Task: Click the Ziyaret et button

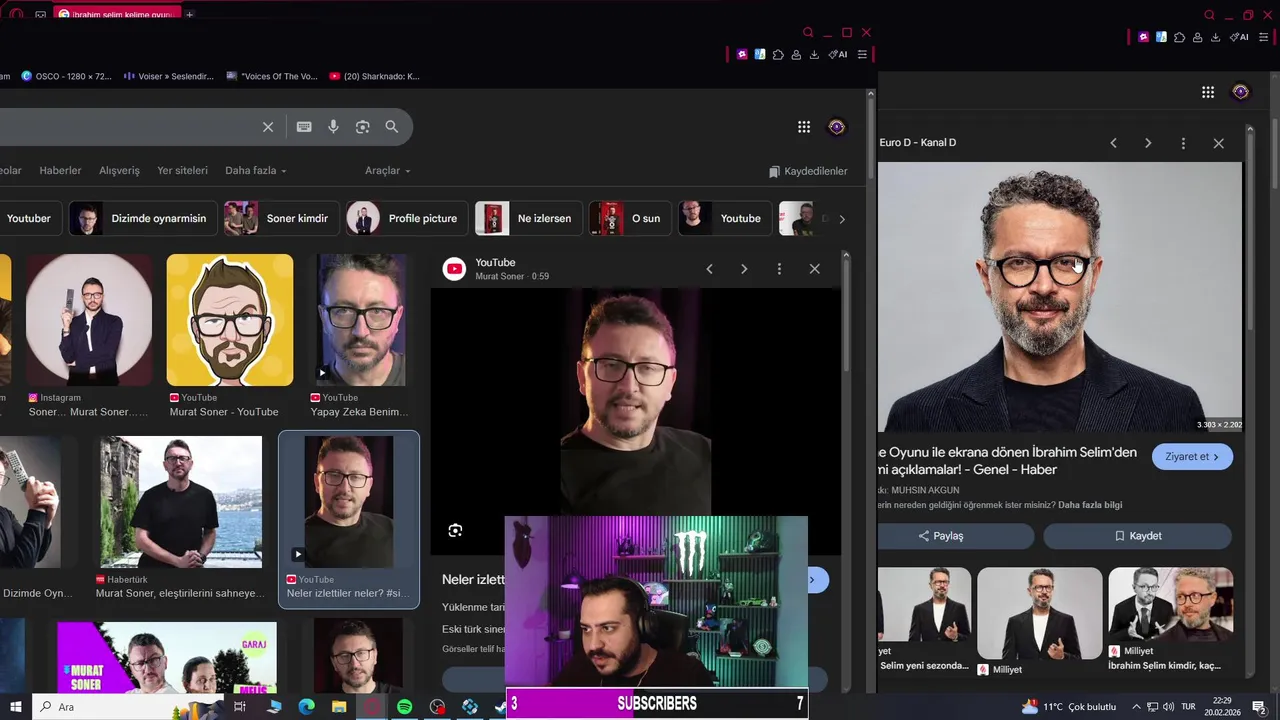Action: 1192,457
